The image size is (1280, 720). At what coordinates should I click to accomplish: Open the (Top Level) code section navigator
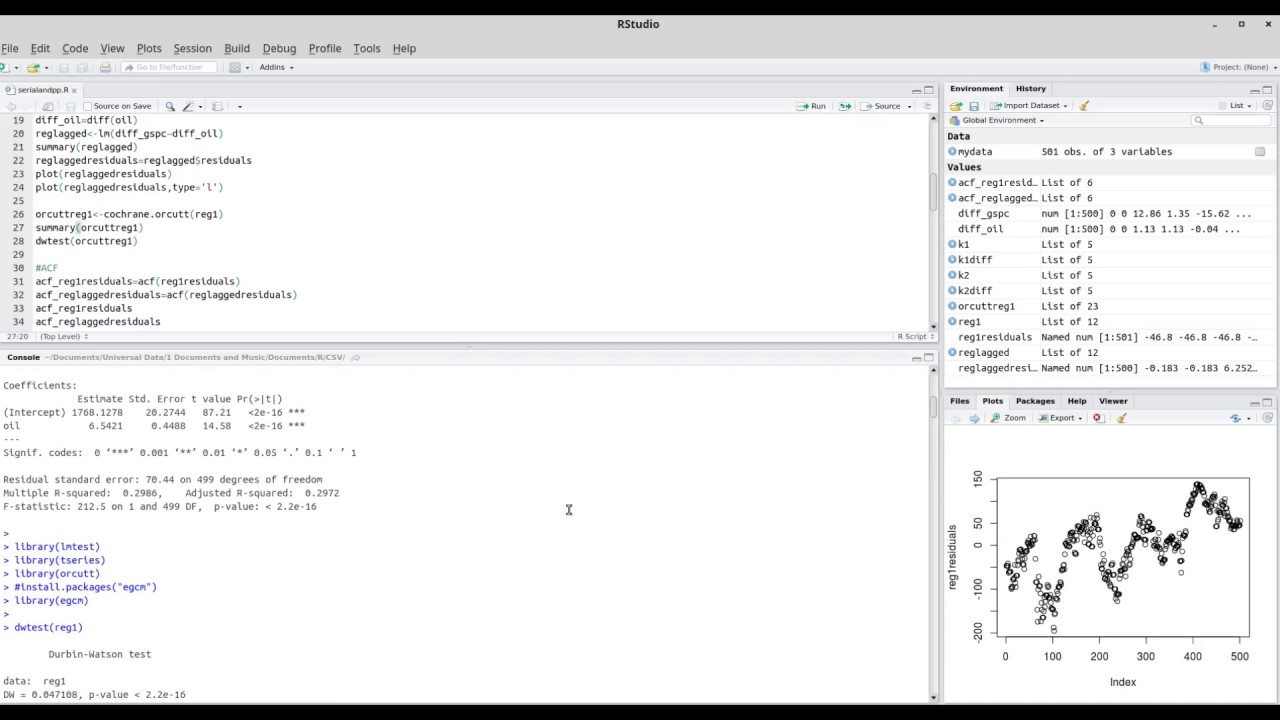62,337
